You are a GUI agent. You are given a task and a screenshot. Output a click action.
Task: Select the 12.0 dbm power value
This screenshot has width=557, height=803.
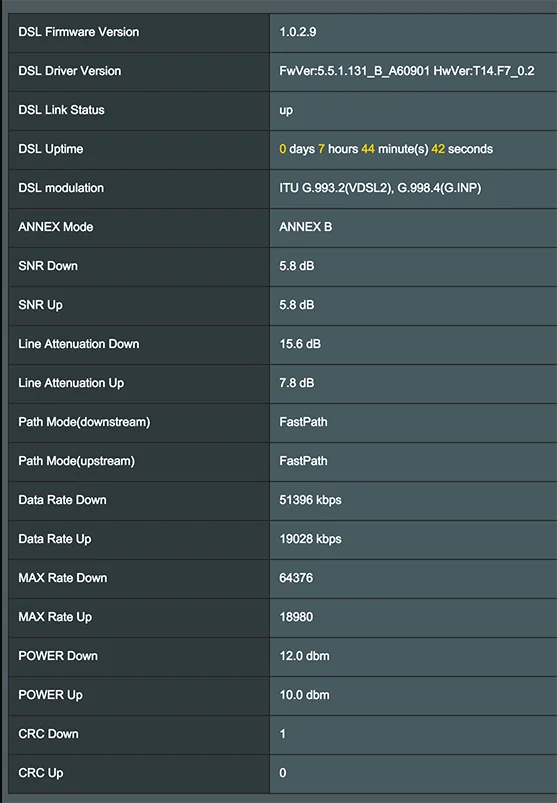(305, 656)
